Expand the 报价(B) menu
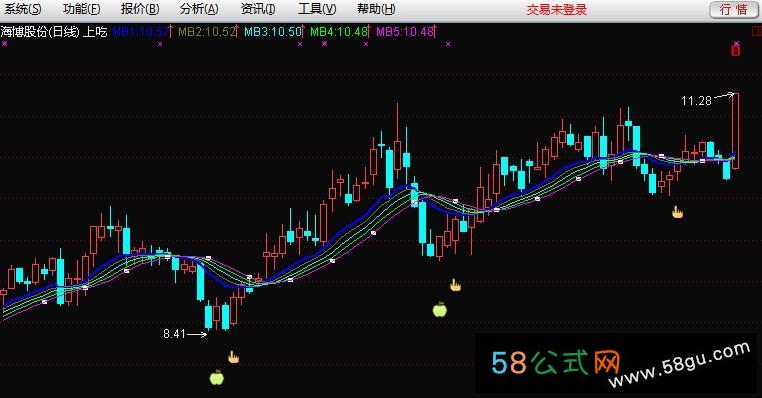The height and width of the screenshot is (398, 762). tap(140, 9)
